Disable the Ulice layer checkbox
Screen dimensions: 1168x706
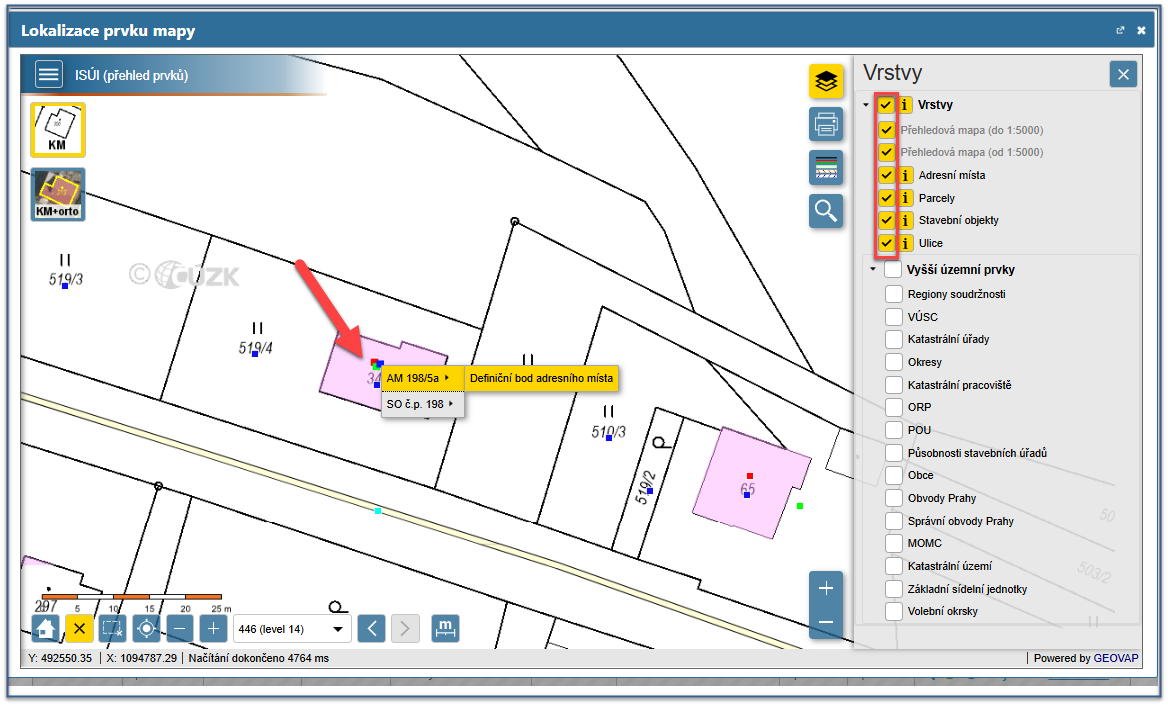886,243
